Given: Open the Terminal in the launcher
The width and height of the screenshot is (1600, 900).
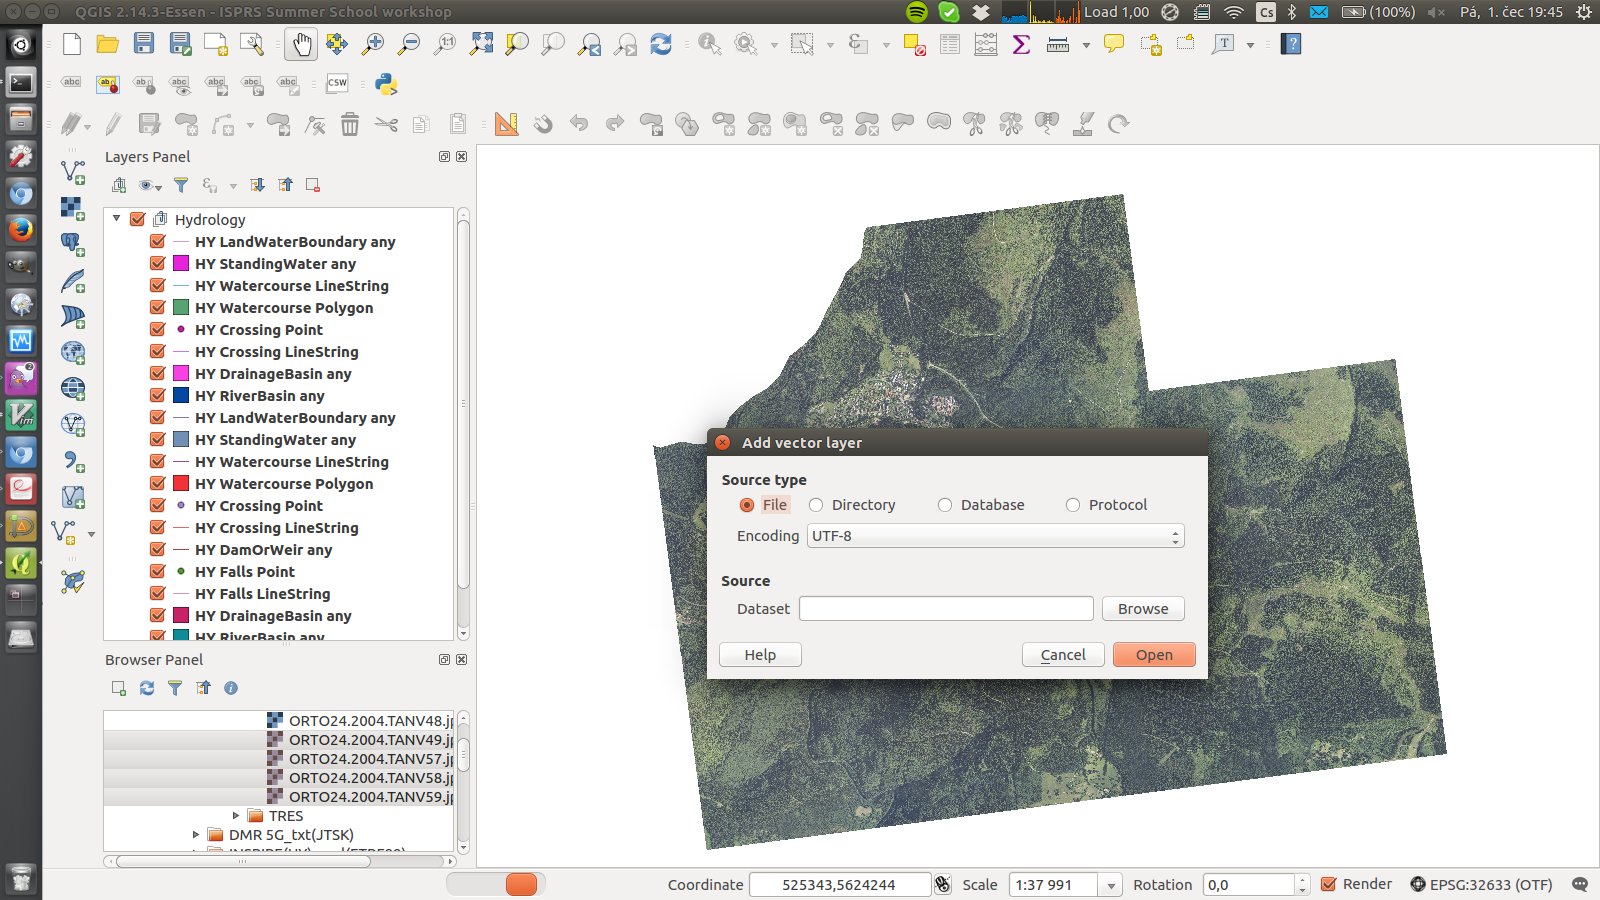Looking at the screenshot, I should click(x=21, y=83).
